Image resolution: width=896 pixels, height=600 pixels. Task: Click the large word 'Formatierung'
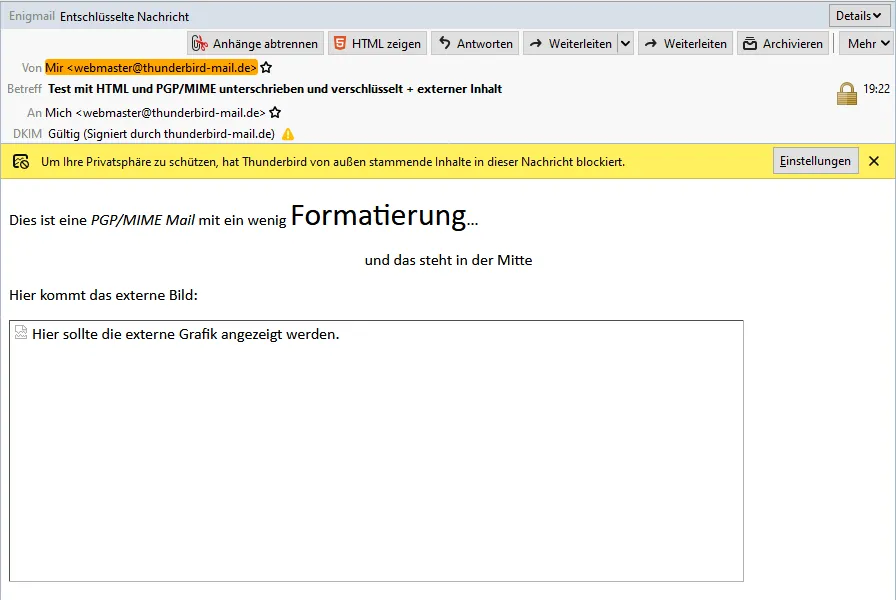pos(379,216)
